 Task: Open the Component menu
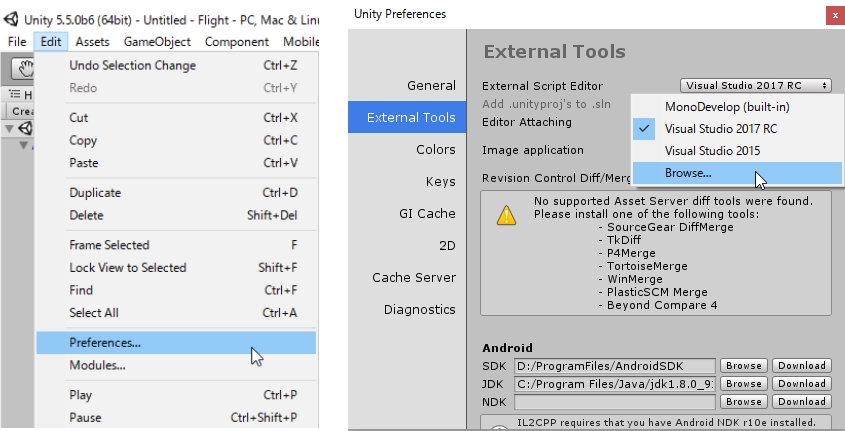tap(237, 41)
